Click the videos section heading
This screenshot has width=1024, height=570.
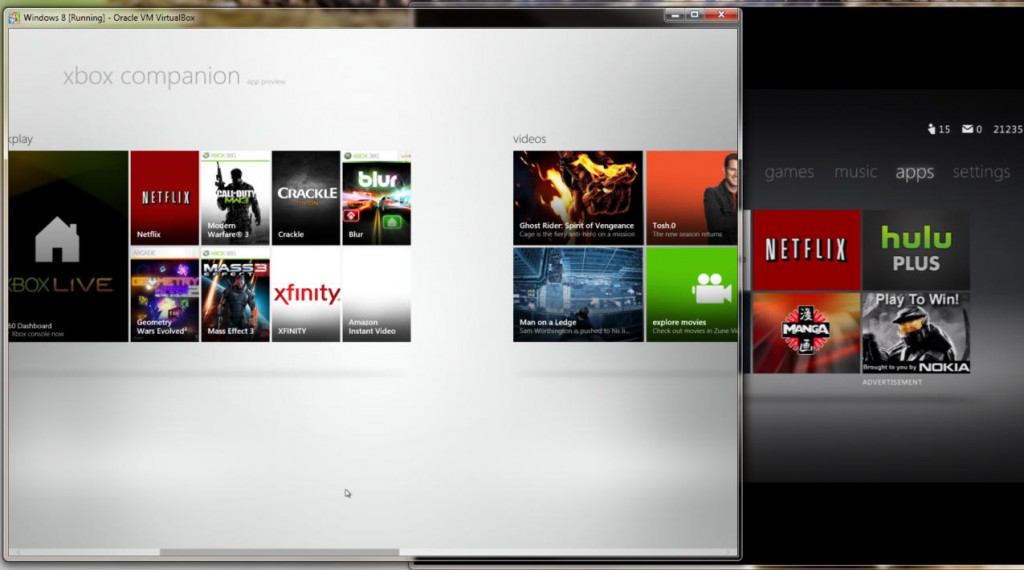[529, 139]
